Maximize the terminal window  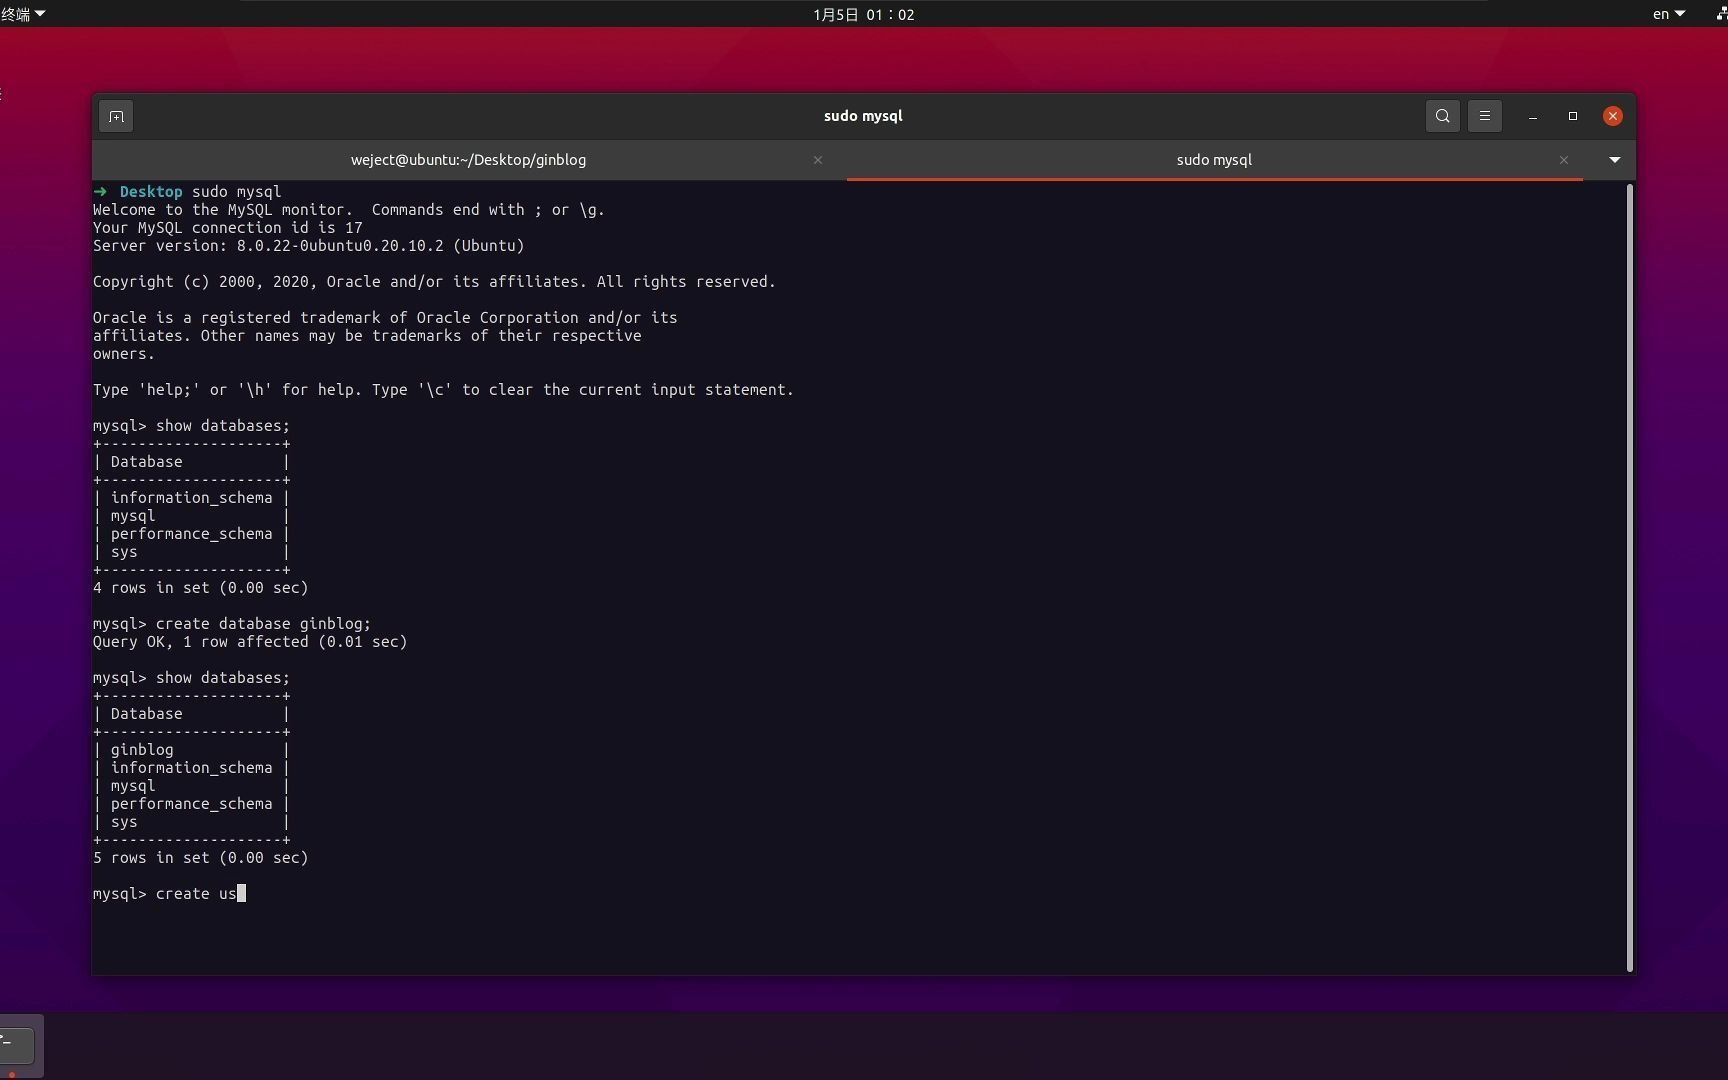pyautogui.click(x=1572, y=116)
